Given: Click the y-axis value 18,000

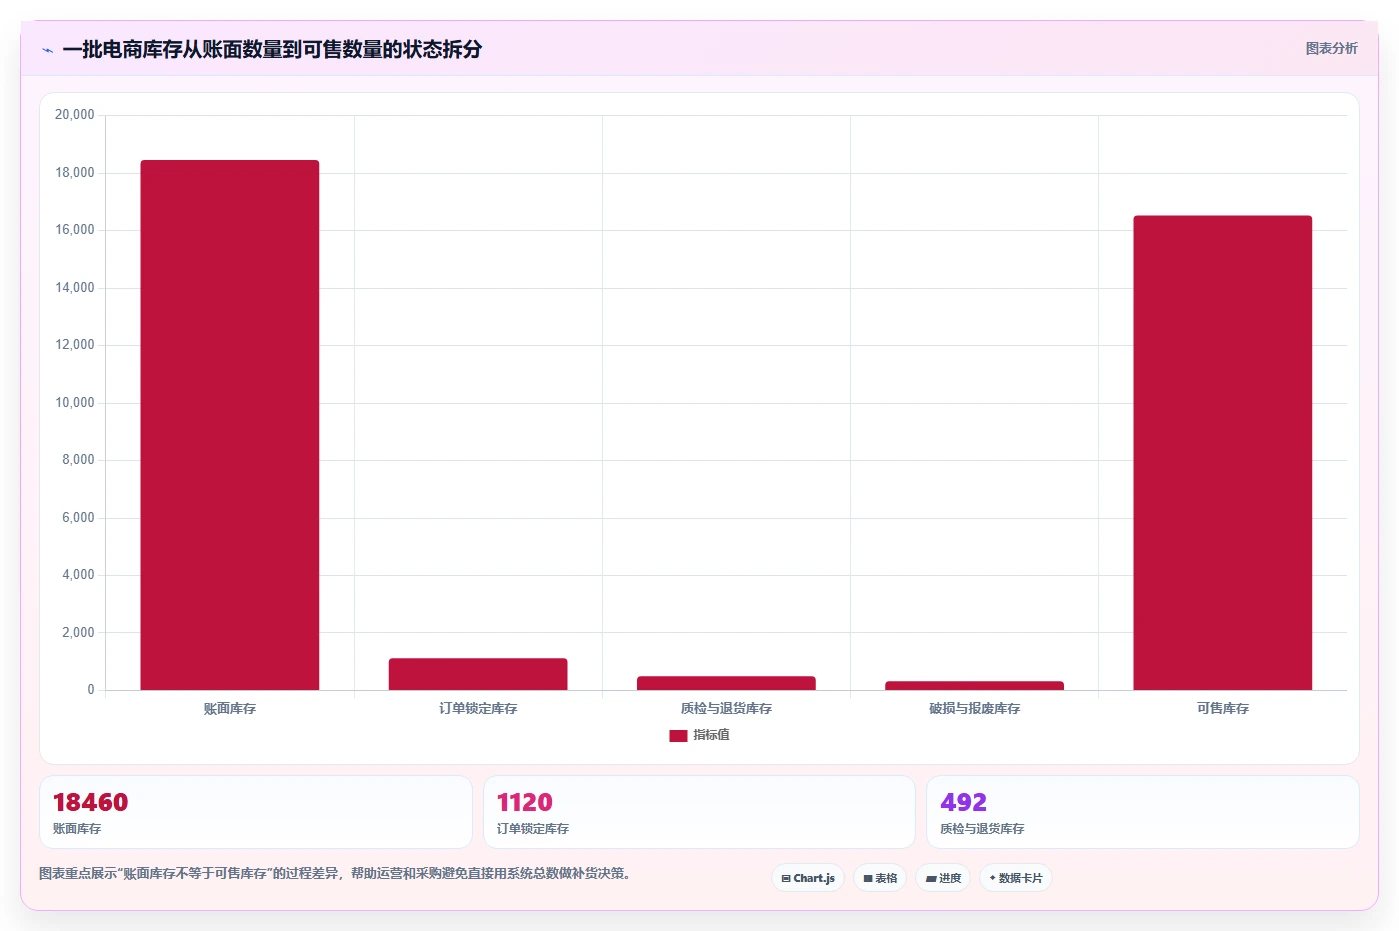Looking at the screenshot, I should coord(74,173).
